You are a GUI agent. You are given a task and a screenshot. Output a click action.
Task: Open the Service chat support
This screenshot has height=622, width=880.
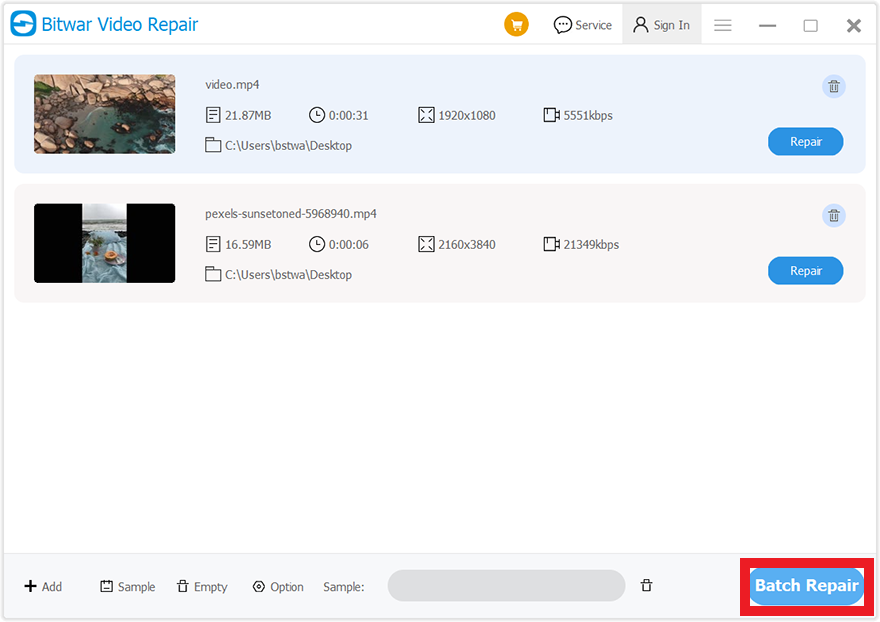click(582, 25)
